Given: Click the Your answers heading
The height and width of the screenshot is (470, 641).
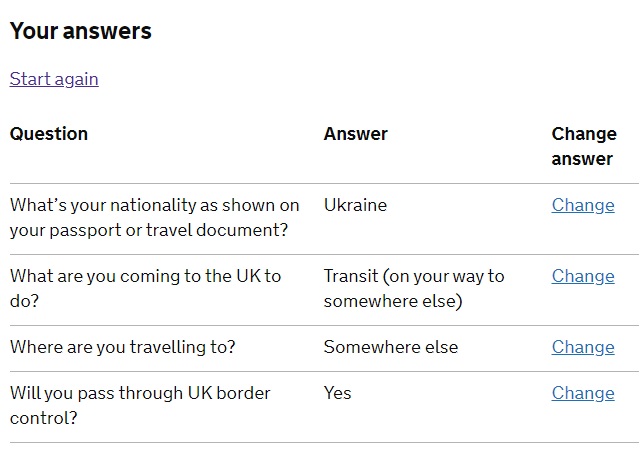Looking at the screenshot, I should pyautogui.click(x=81, y=31).
